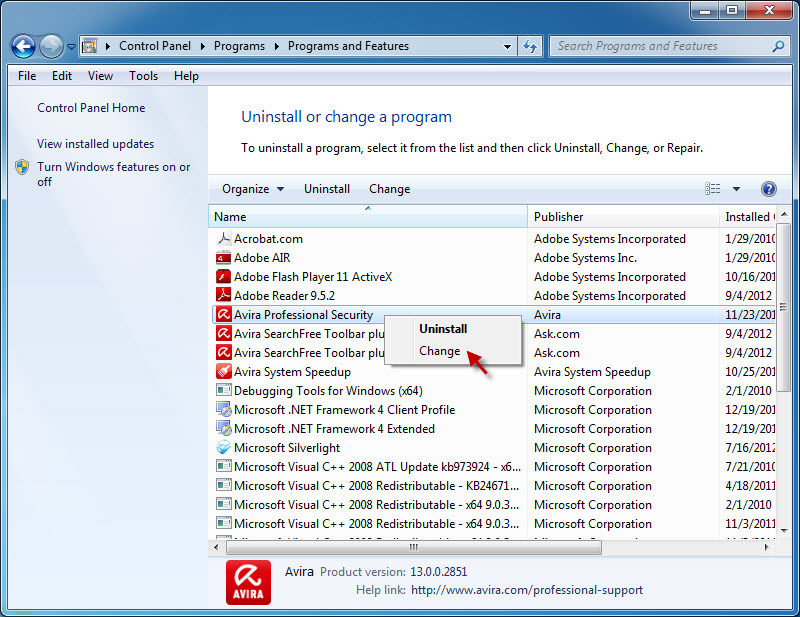Screen dimensions: 800x617
Task: Click the Control Panel icon in address bar
Action: pos(89,46)
